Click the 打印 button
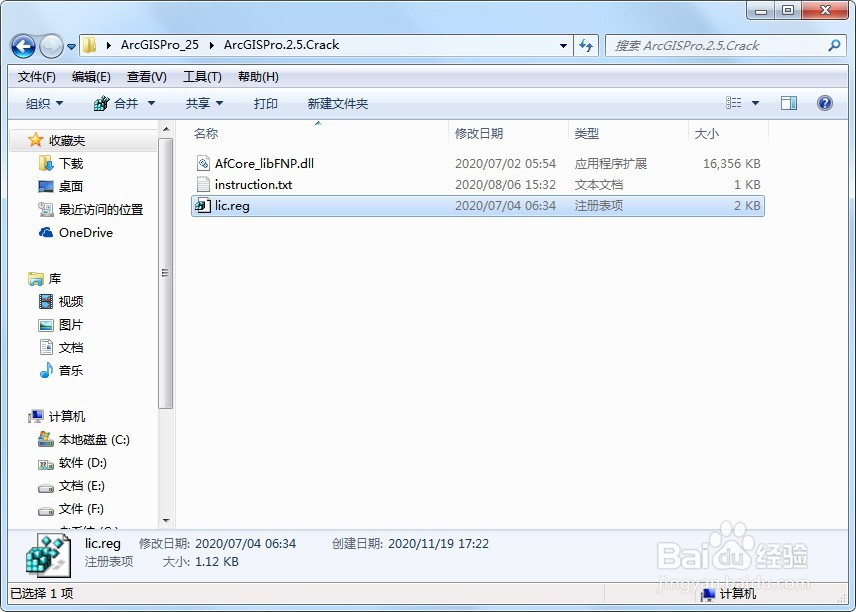Viewport: 856px width, 612px height. (265, 103)
